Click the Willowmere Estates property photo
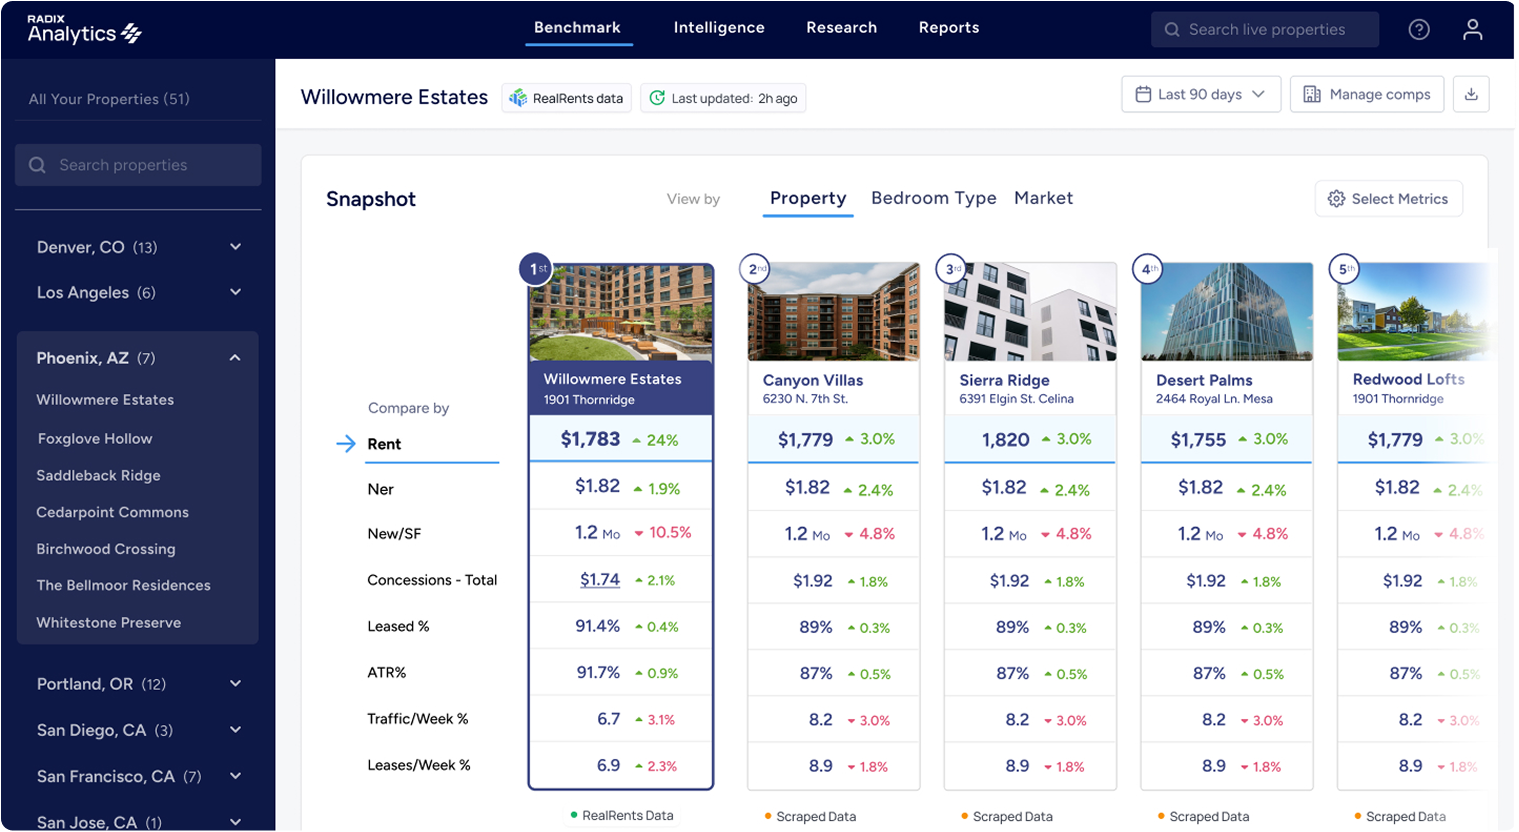1519x832 pixels. pos(621,312)
